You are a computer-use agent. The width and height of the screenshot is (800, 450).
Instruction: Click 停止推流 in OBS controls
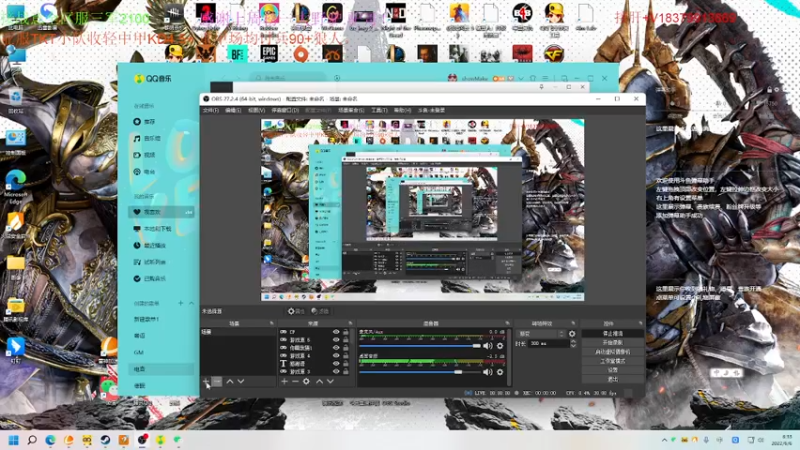[x=613, y=334]
